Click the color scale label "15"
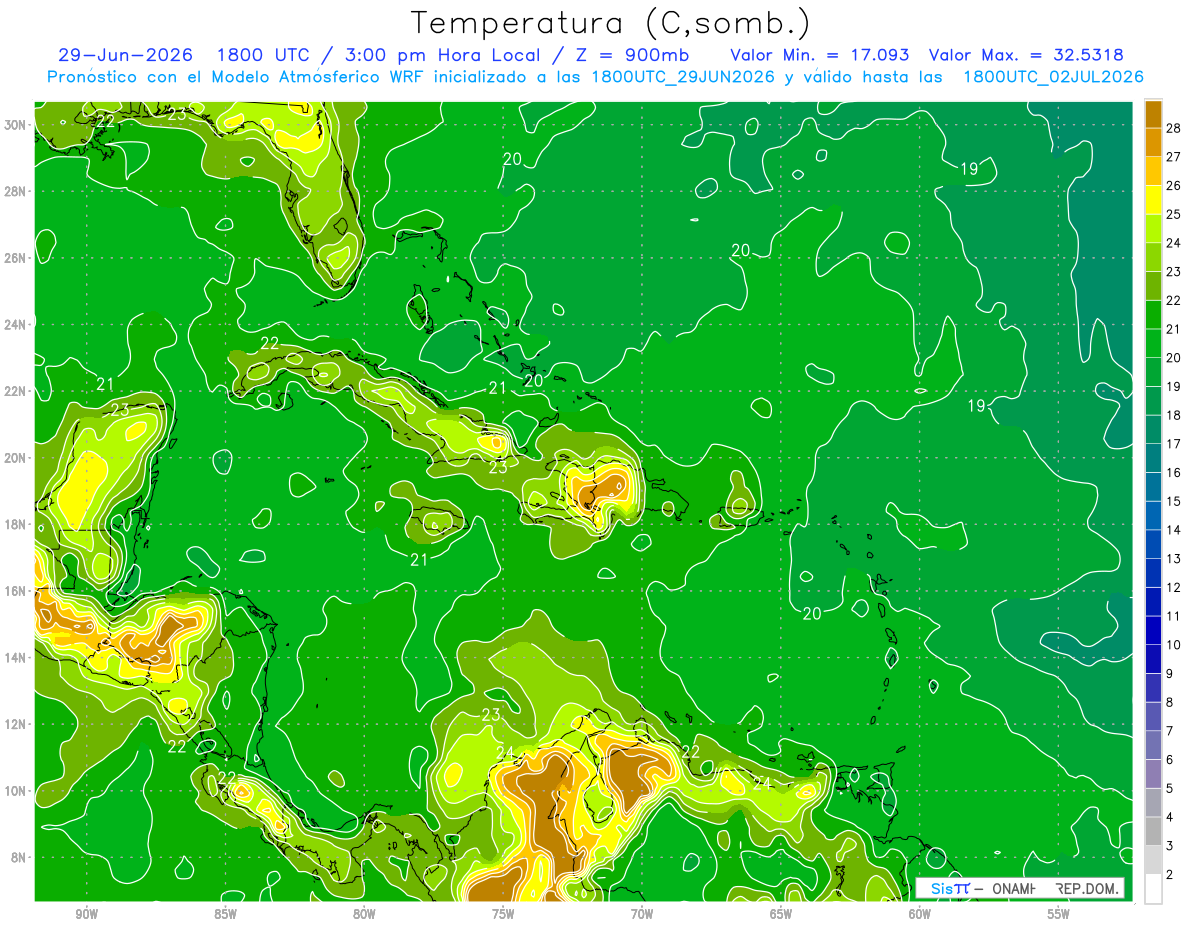This screenshot has height=927, width=1200. pyautogui.click(x=1174, y=501)
